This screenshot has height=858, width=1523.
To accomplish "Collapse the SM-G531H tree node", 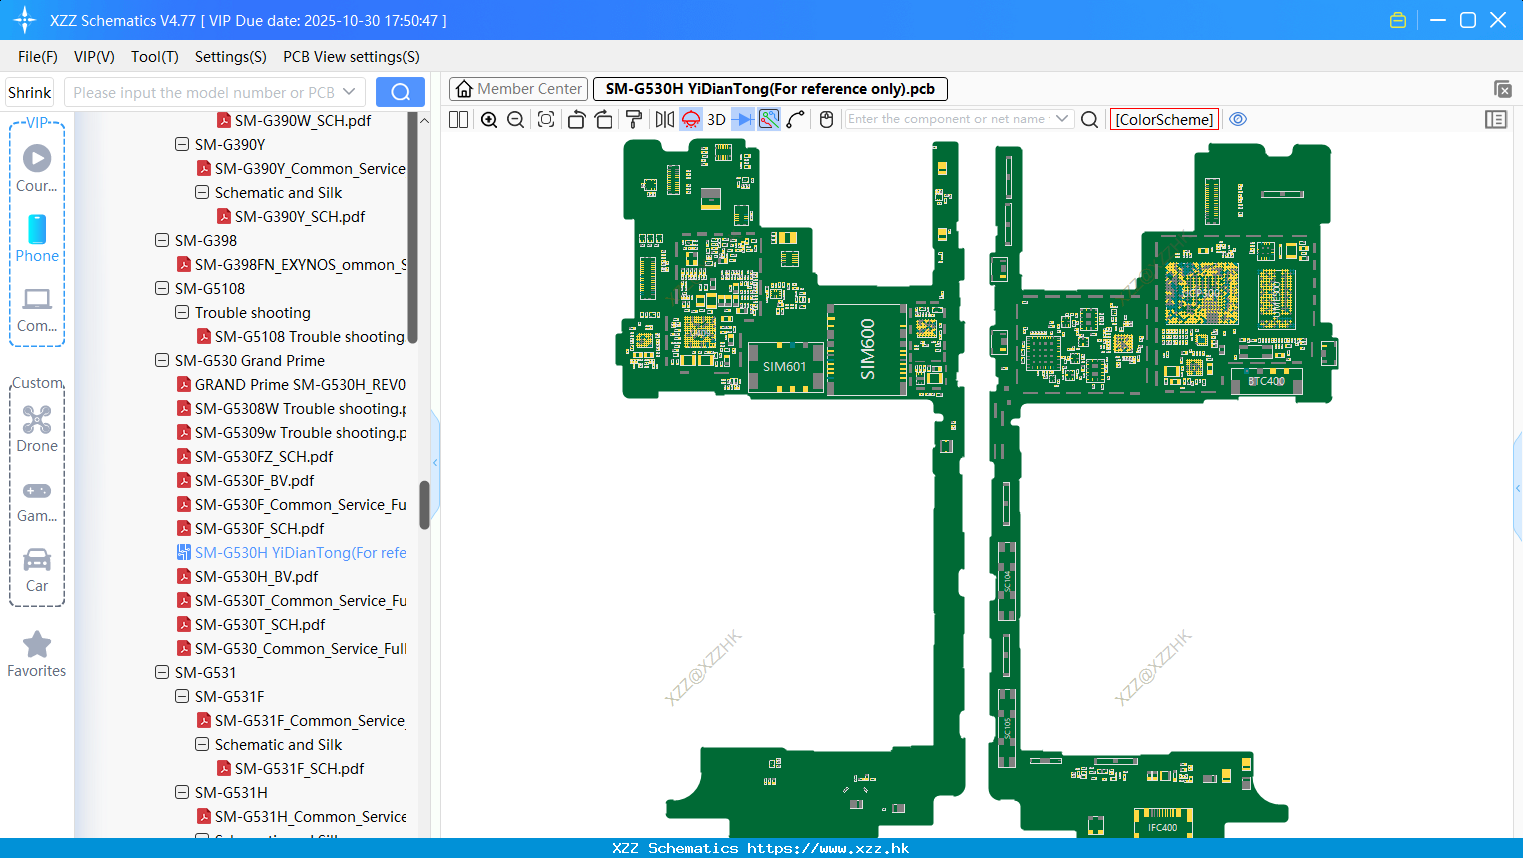I will tap(182, 792).
